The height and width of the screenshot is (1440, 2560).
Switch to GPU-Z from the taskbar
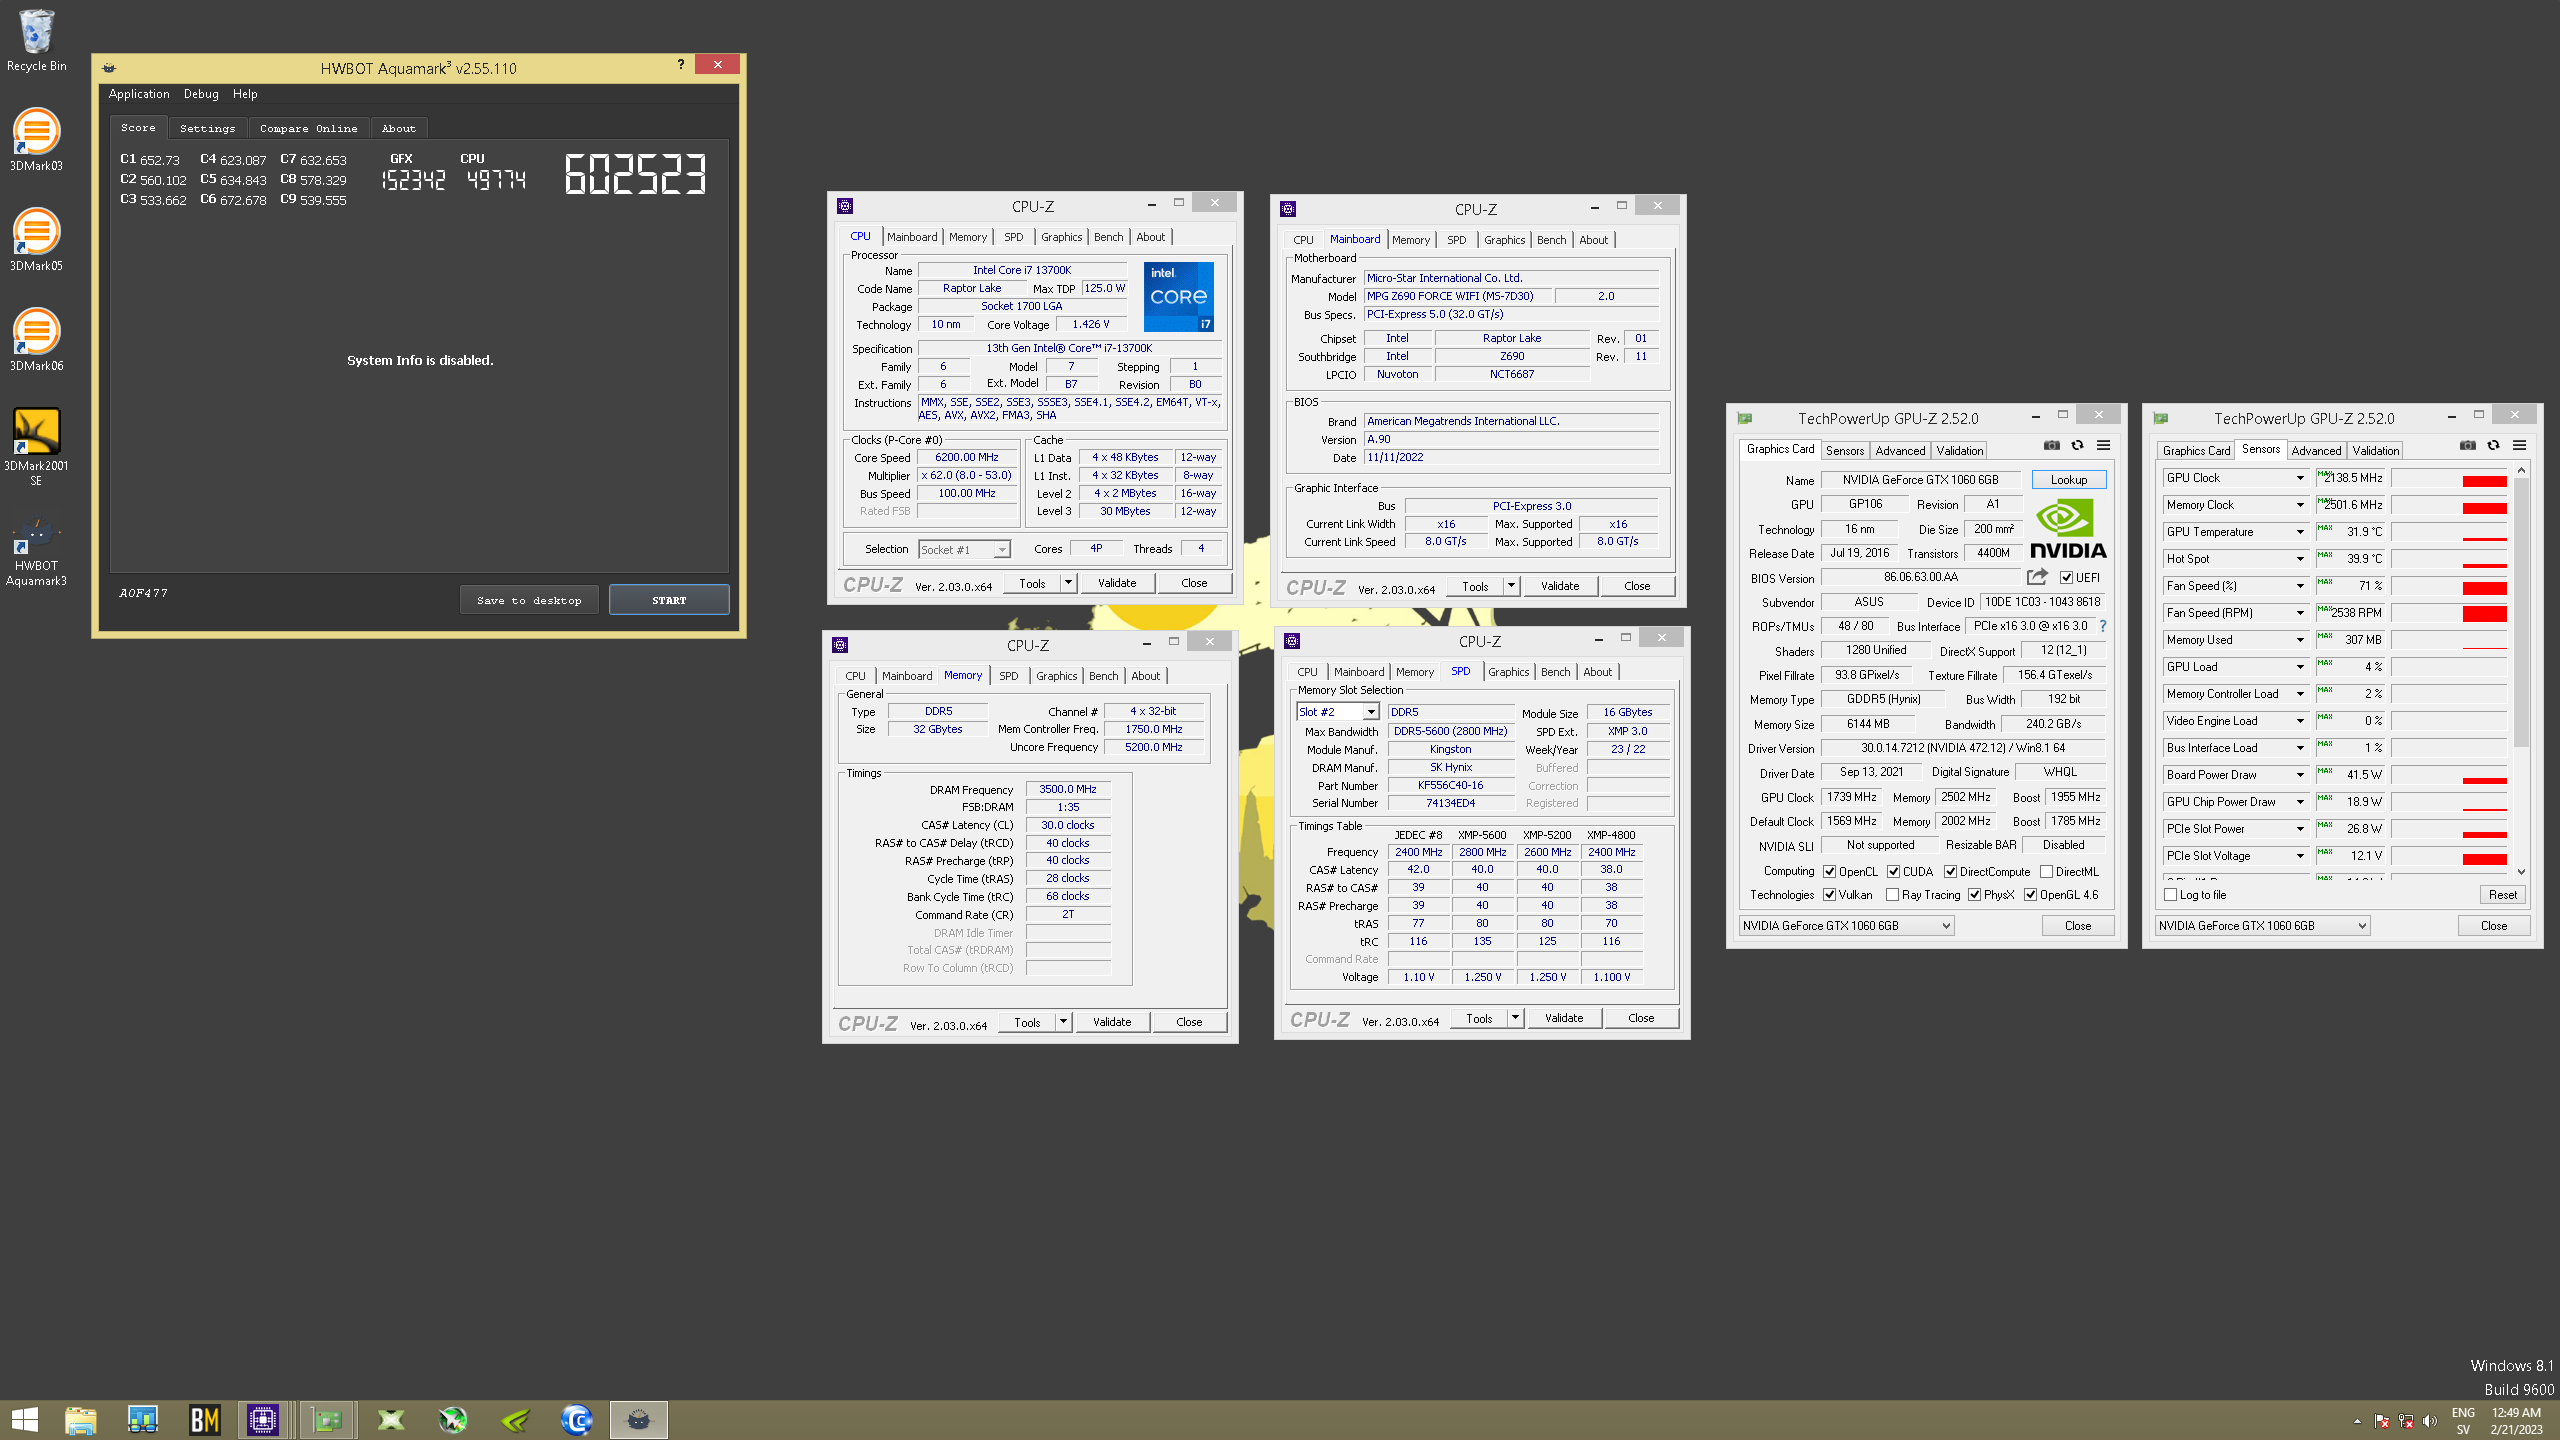click(327, 1419)
